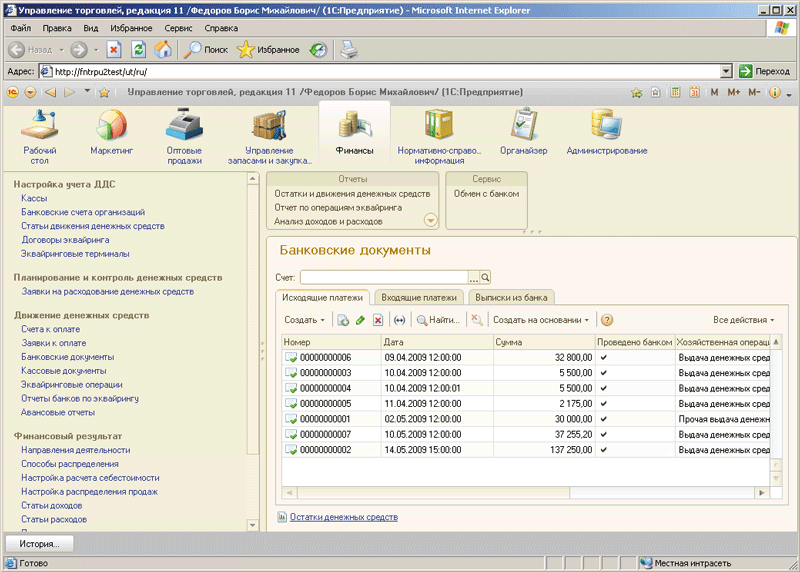Click navigation panel scroll down arrow
The height and width of the screenshot is (572, 800).
(x=253, y=525)
